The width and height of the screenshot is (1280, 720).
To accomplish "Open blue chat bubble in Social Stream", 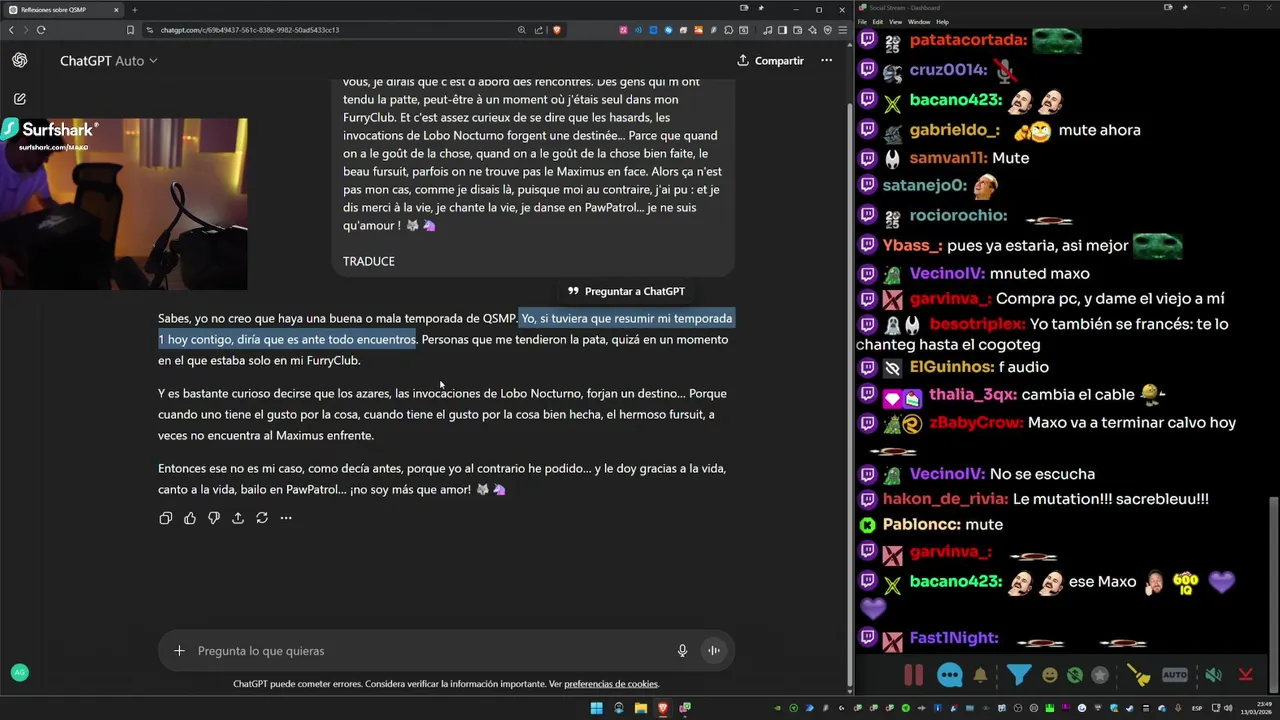I will pos(950,675).
